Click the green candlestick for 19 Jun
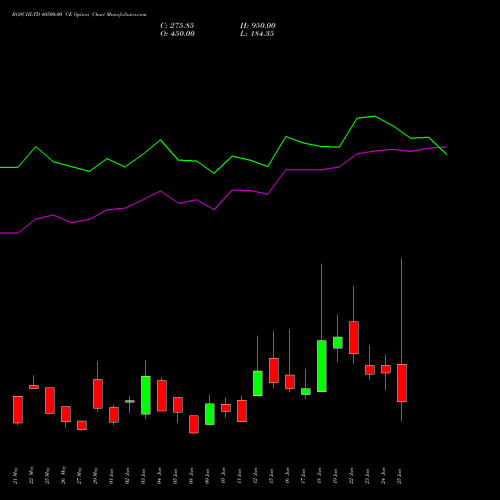Viewport: 500px width, 500px height. (338, 343)
